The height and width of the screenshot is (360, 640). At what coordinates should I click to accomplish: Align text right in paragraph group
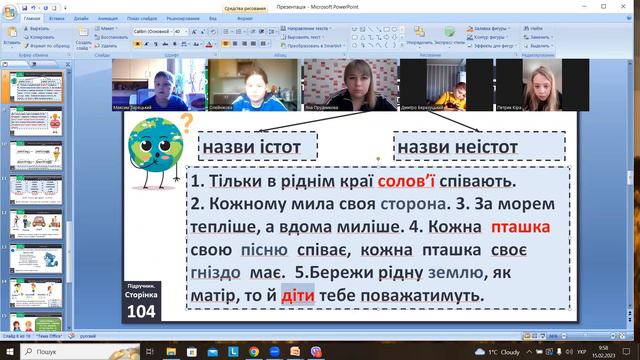tap(244, 44)
